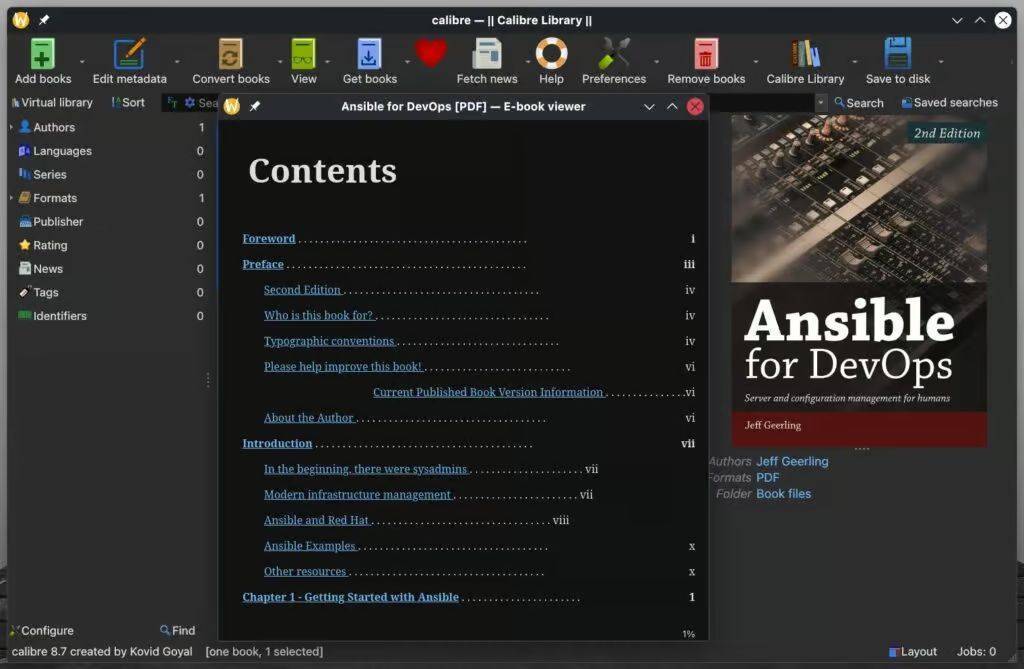Pin the E-book viewer window
Screen dimensions: 1024x669
(x=255, y=106)
